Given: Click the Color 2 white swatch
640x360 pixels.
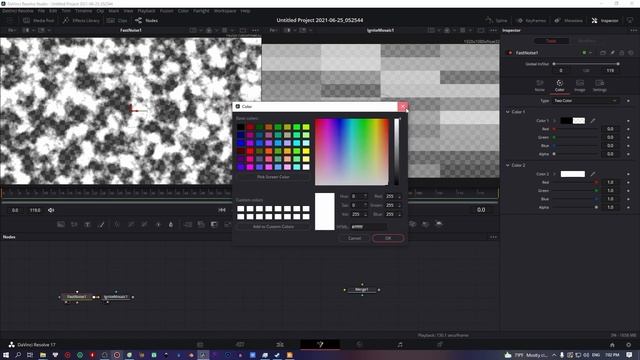Looking at the screenshot, I should tap(573, 174).
